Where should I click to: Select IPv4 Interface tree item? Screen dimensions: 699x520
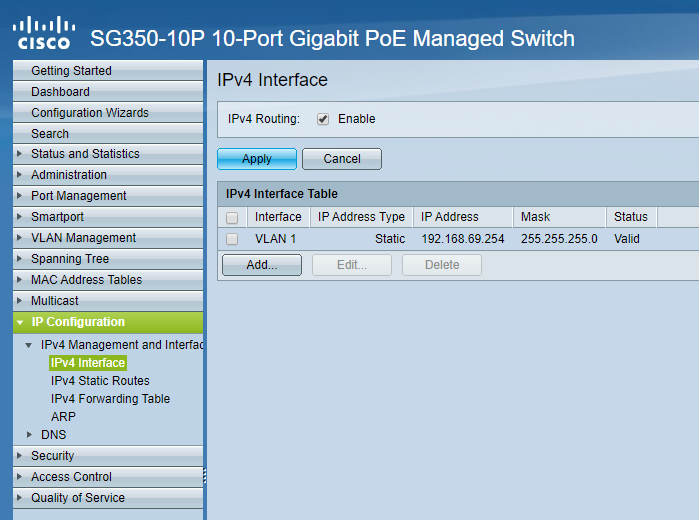tap(88, 363)
